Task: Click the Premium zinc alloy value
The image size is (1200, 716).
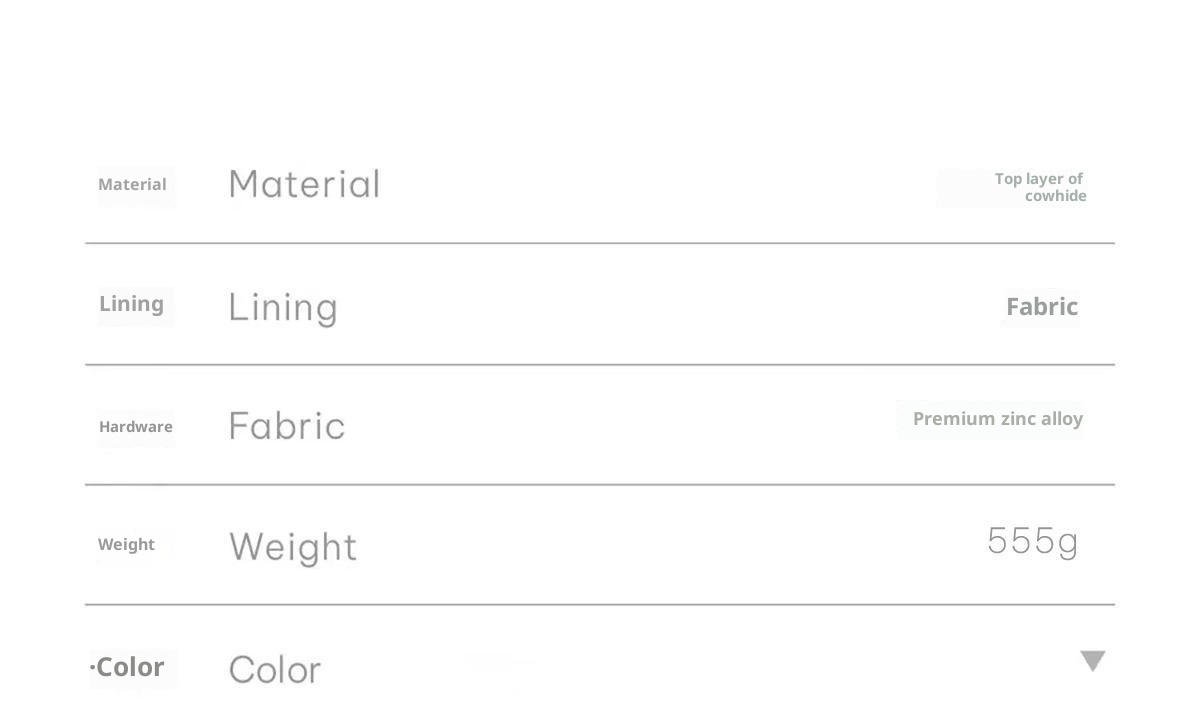Action: click(x=997, y=419)
